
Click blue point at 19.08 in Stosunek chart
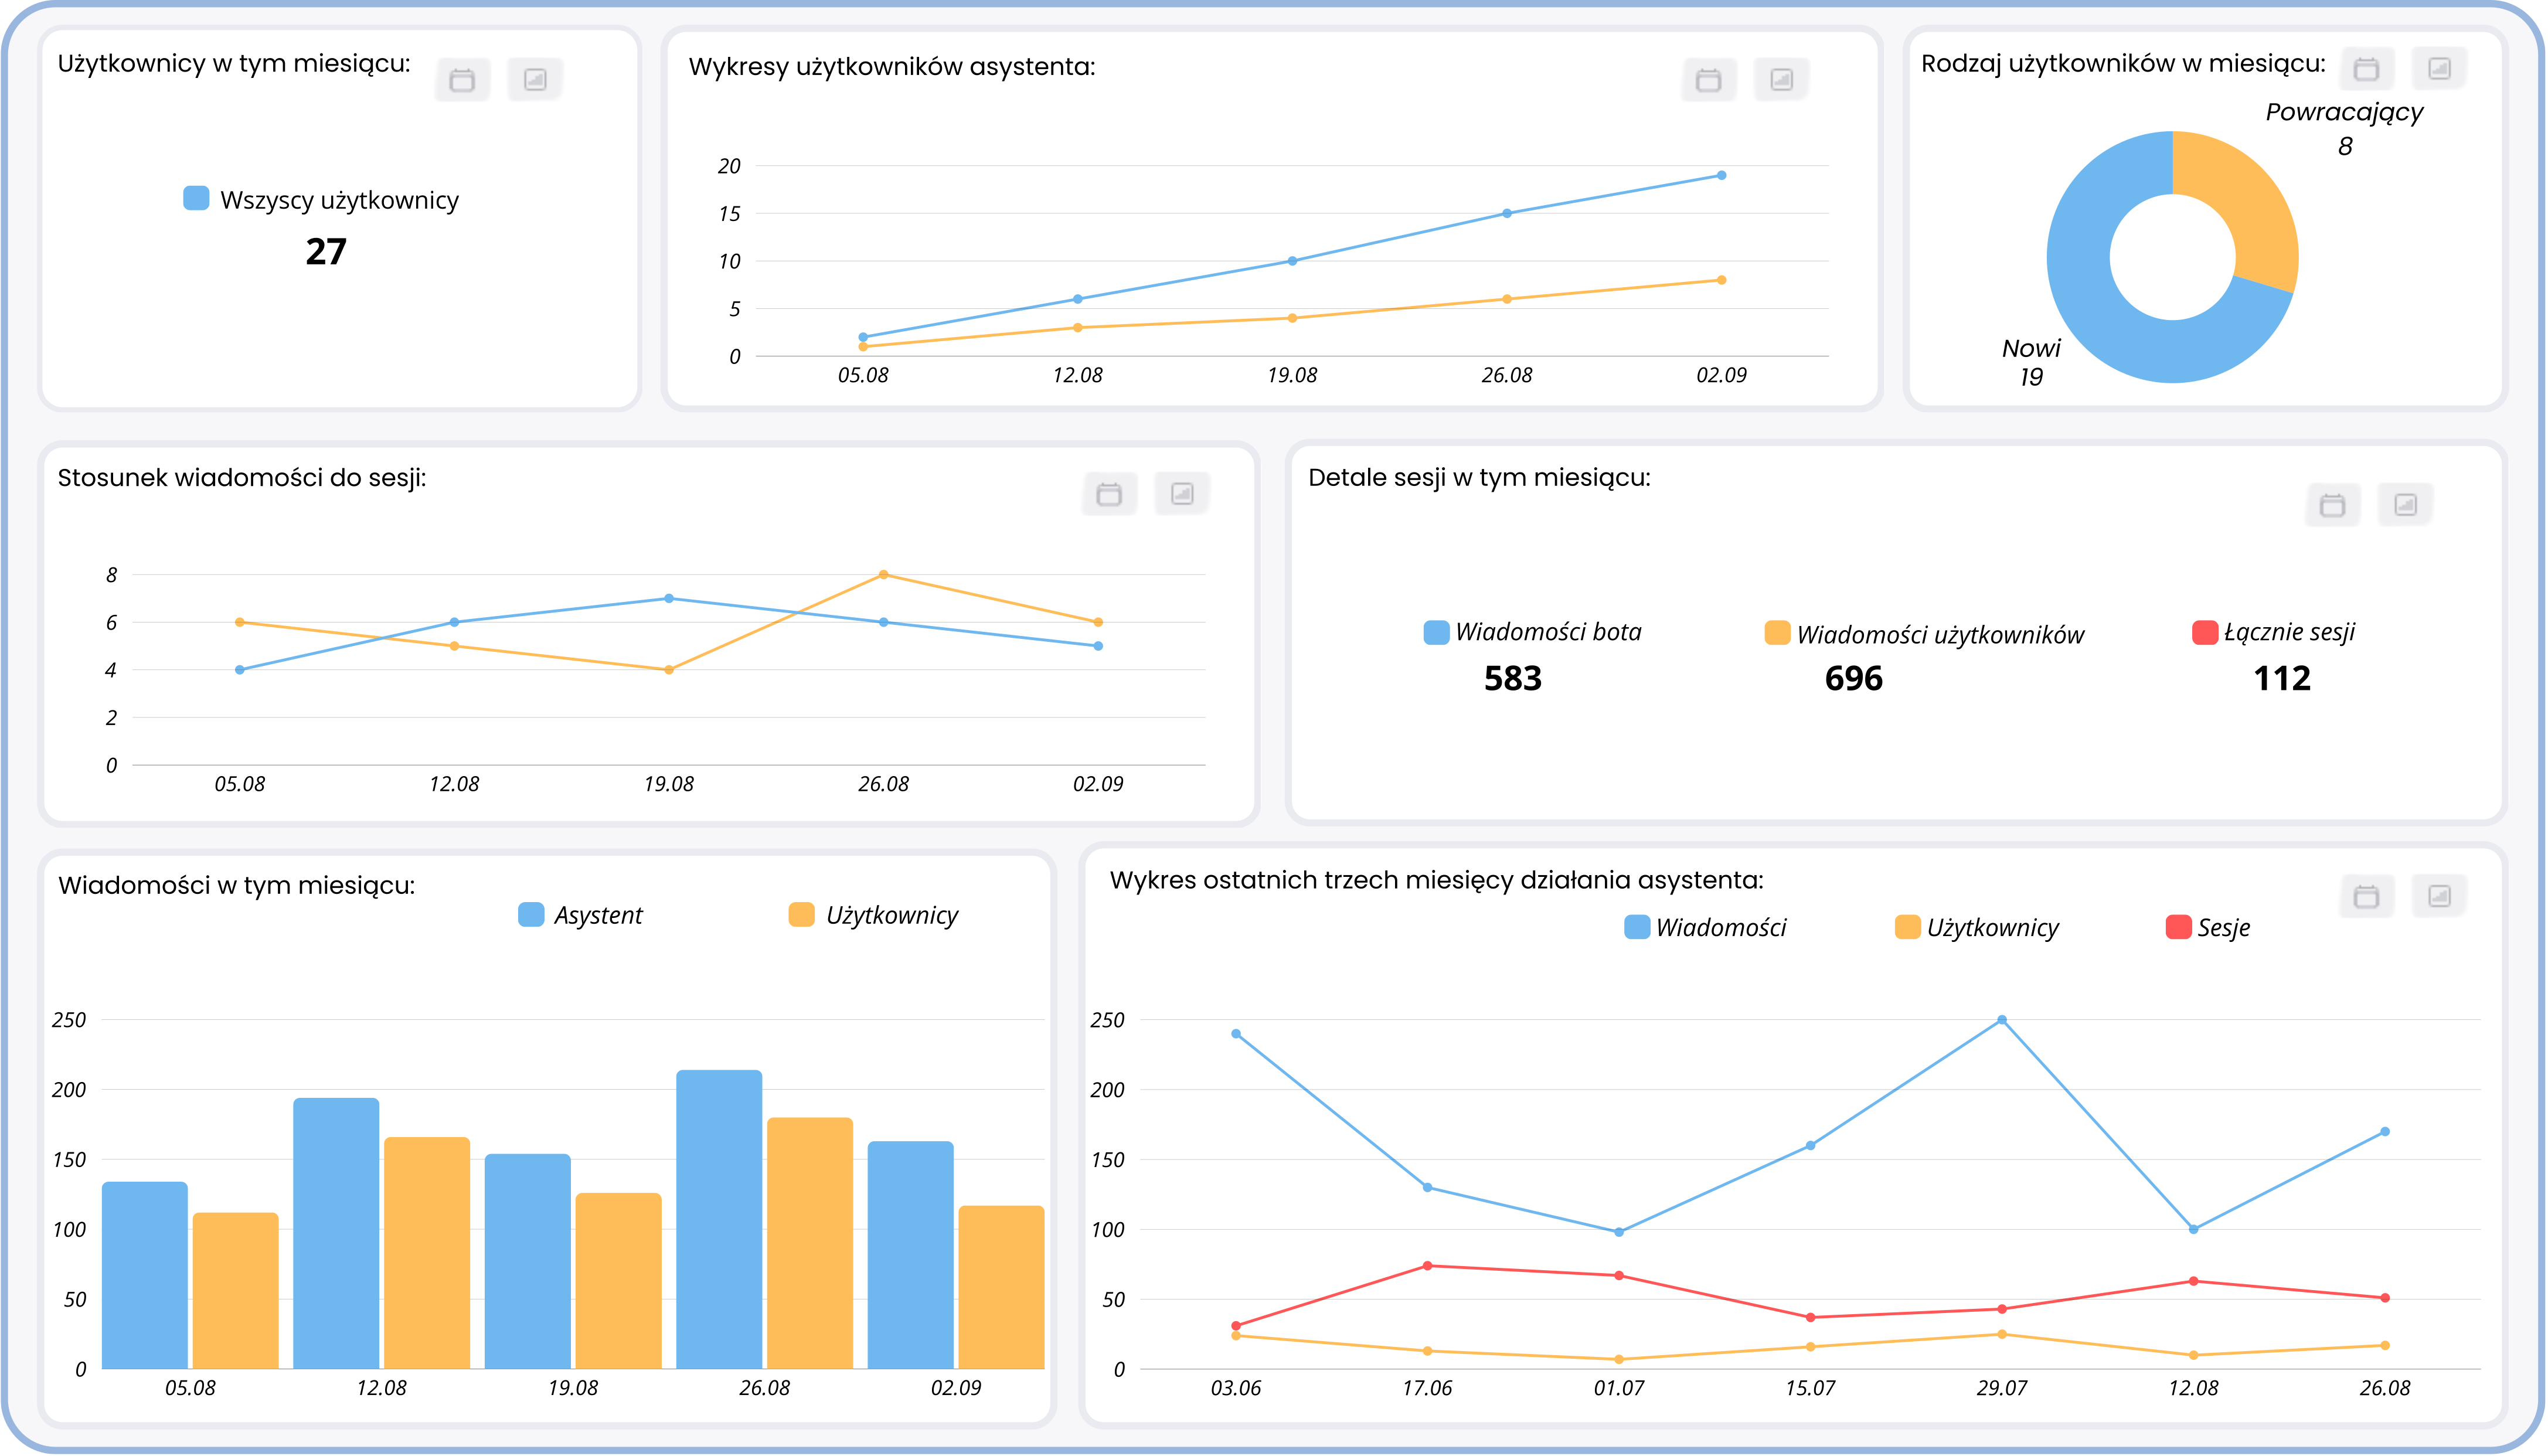669,598
